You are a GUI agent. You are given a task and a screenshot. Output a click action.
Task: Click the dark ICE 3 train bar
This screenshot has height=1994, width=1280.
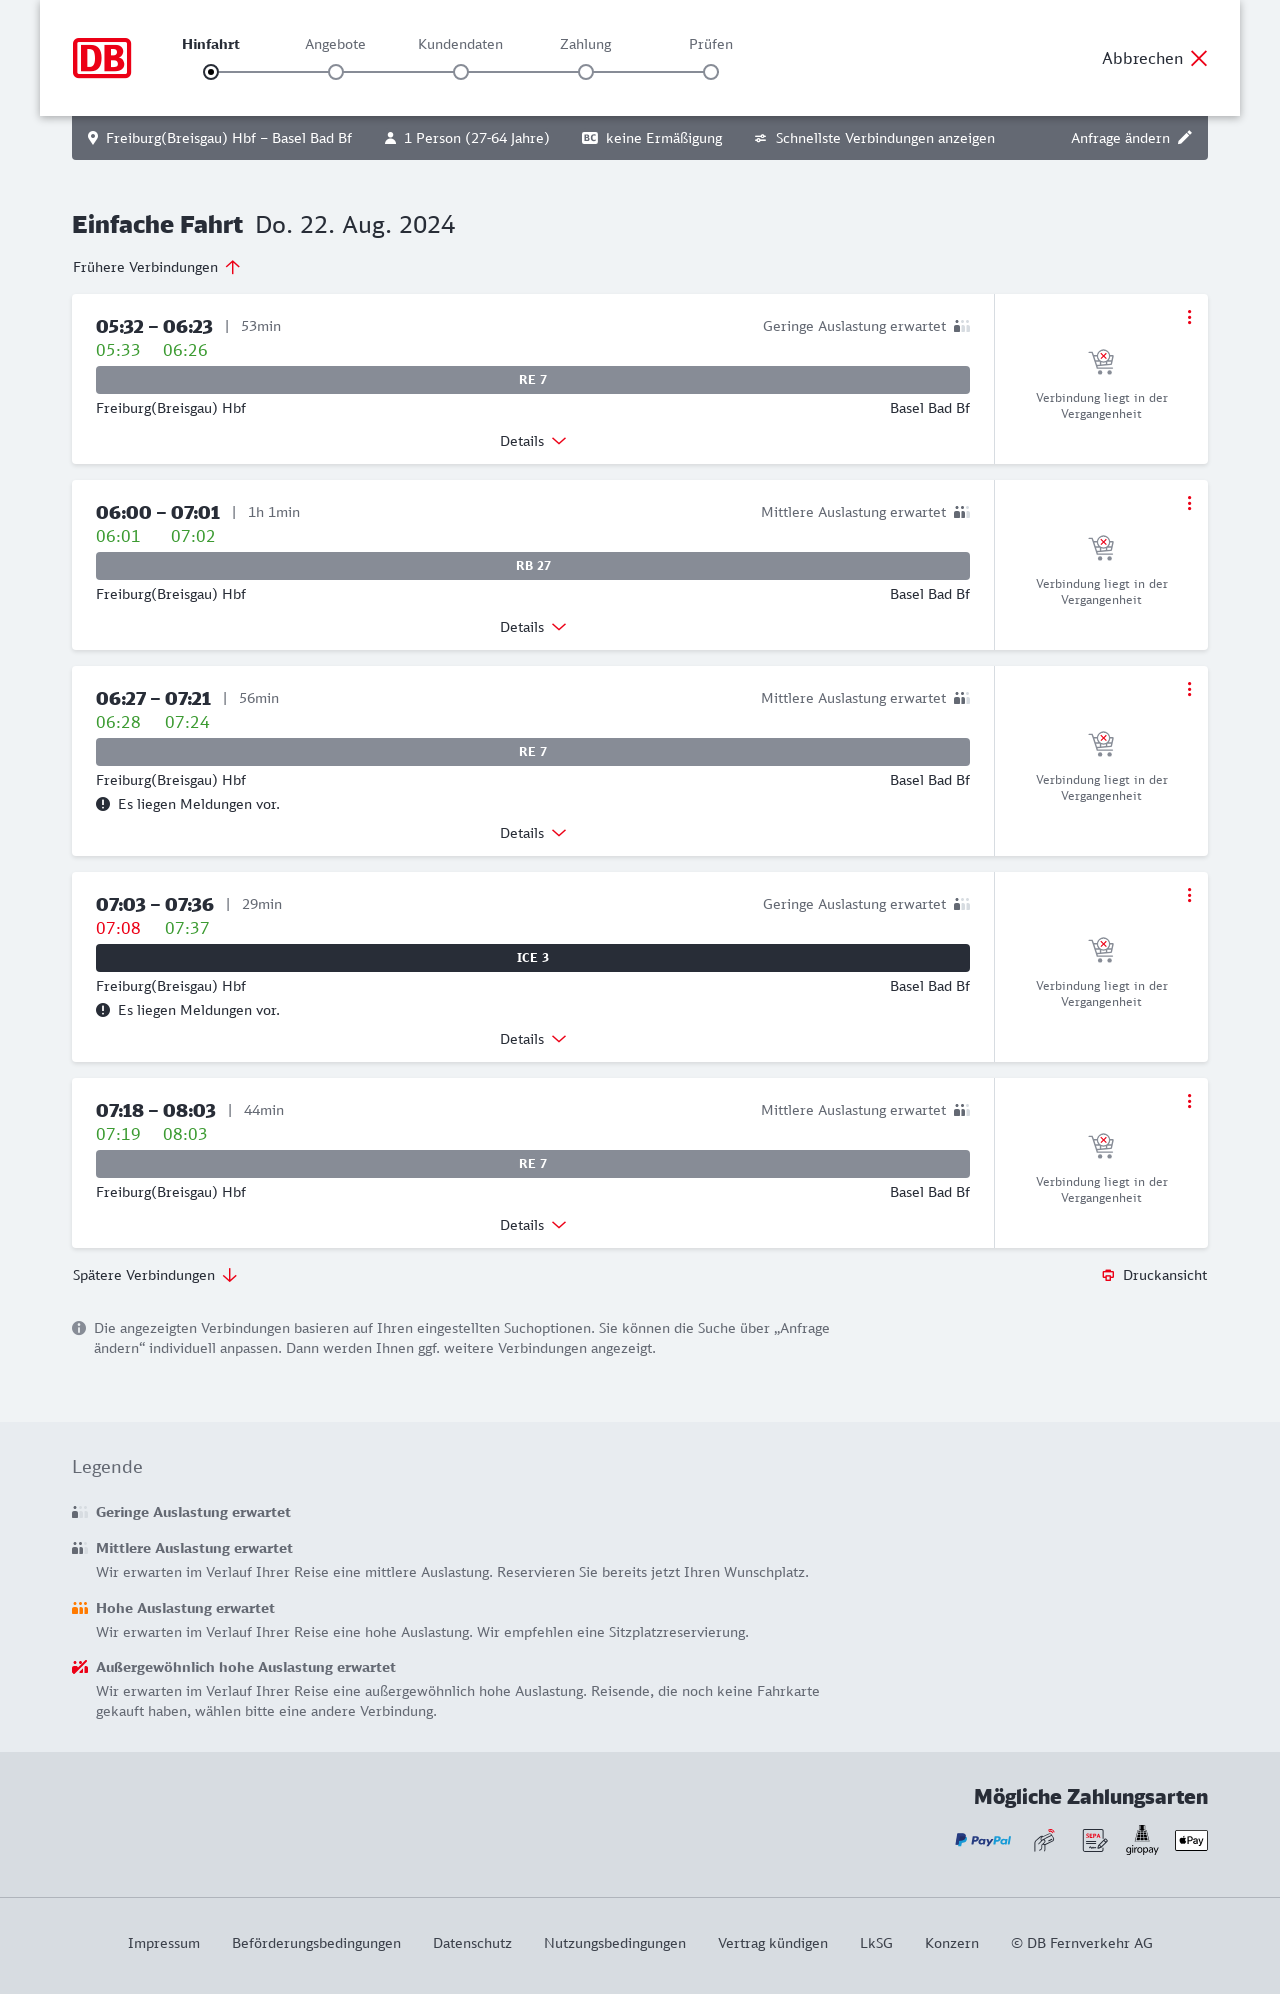pyautogui.click(x=533, y=958)
